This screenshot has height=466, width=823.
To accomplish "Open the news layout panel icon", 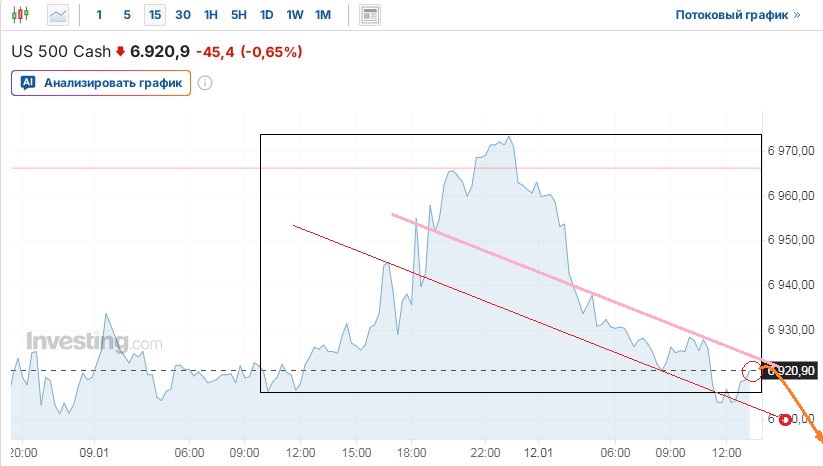I will (x=370, y=15).
